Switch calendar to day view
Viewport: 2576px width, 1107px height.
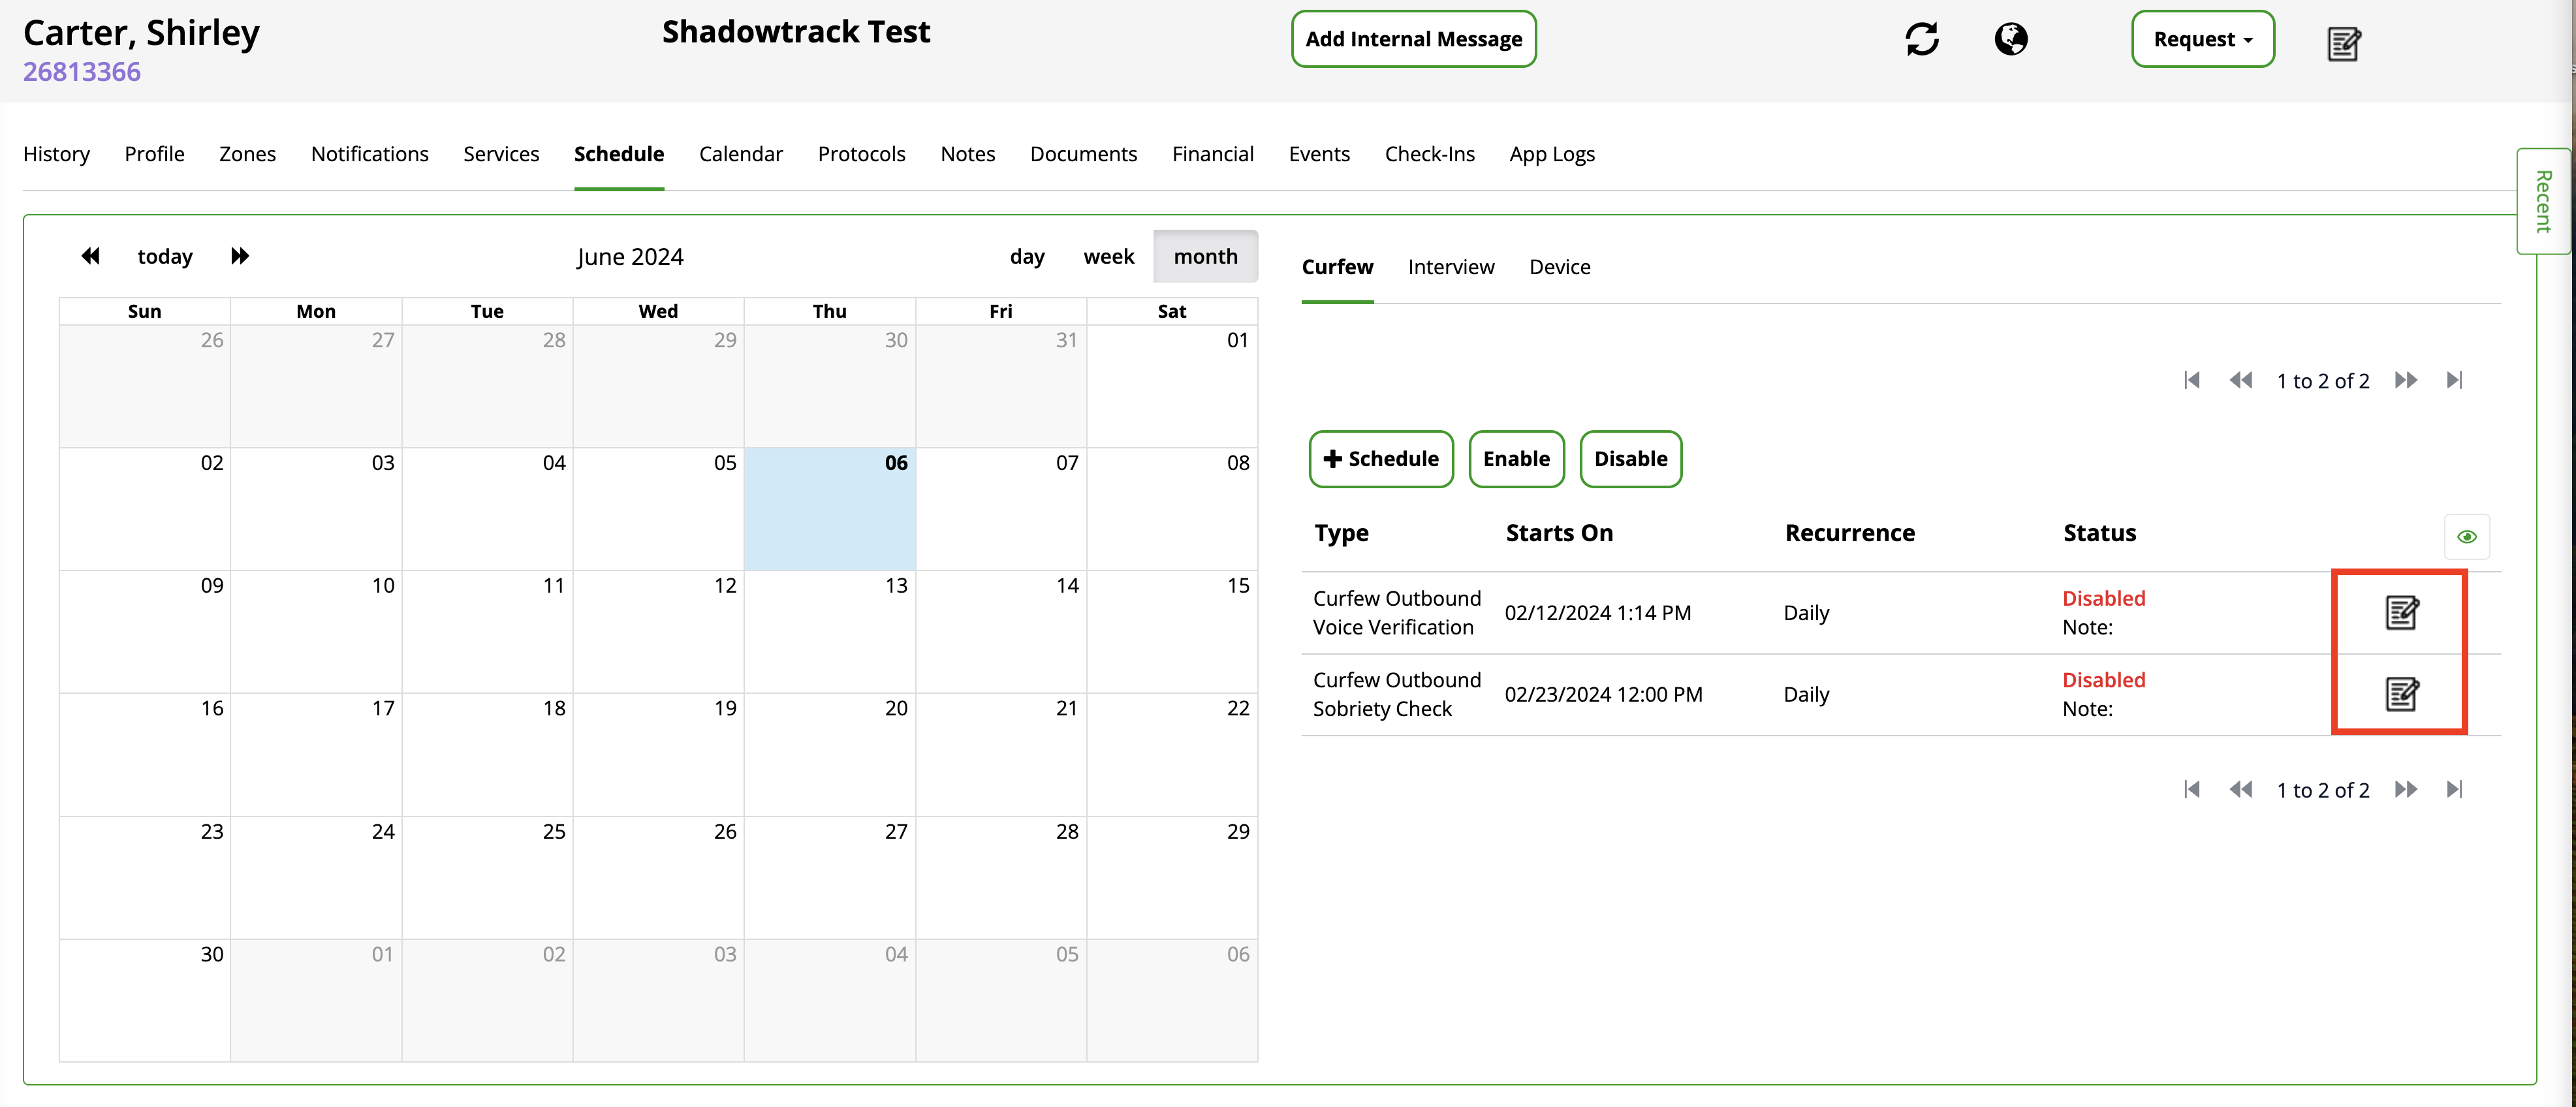click(1027, 257)
